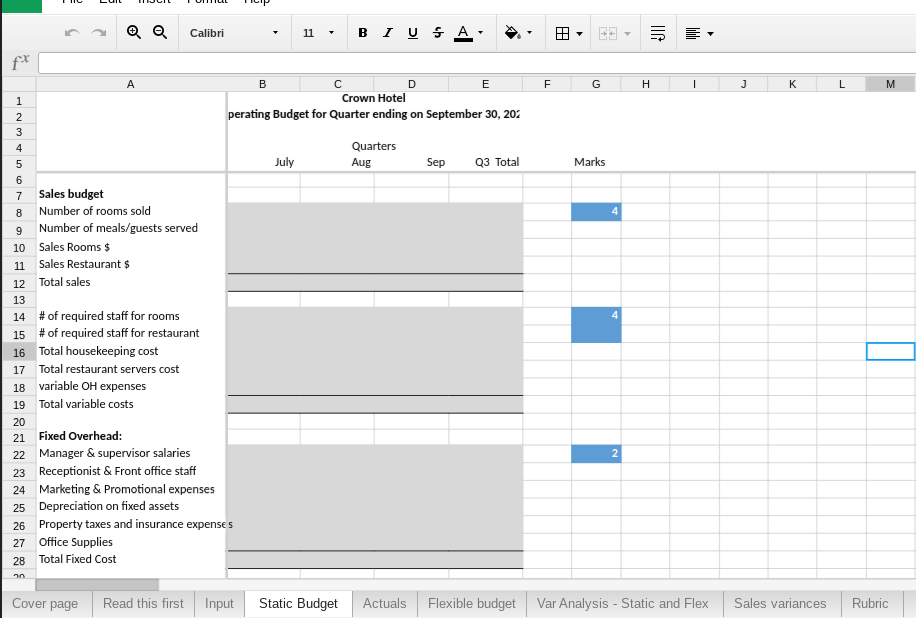This screenshot has width=916, height=618.
Task: Switch to the Flexible budget tab
Action: coord(471,603)
